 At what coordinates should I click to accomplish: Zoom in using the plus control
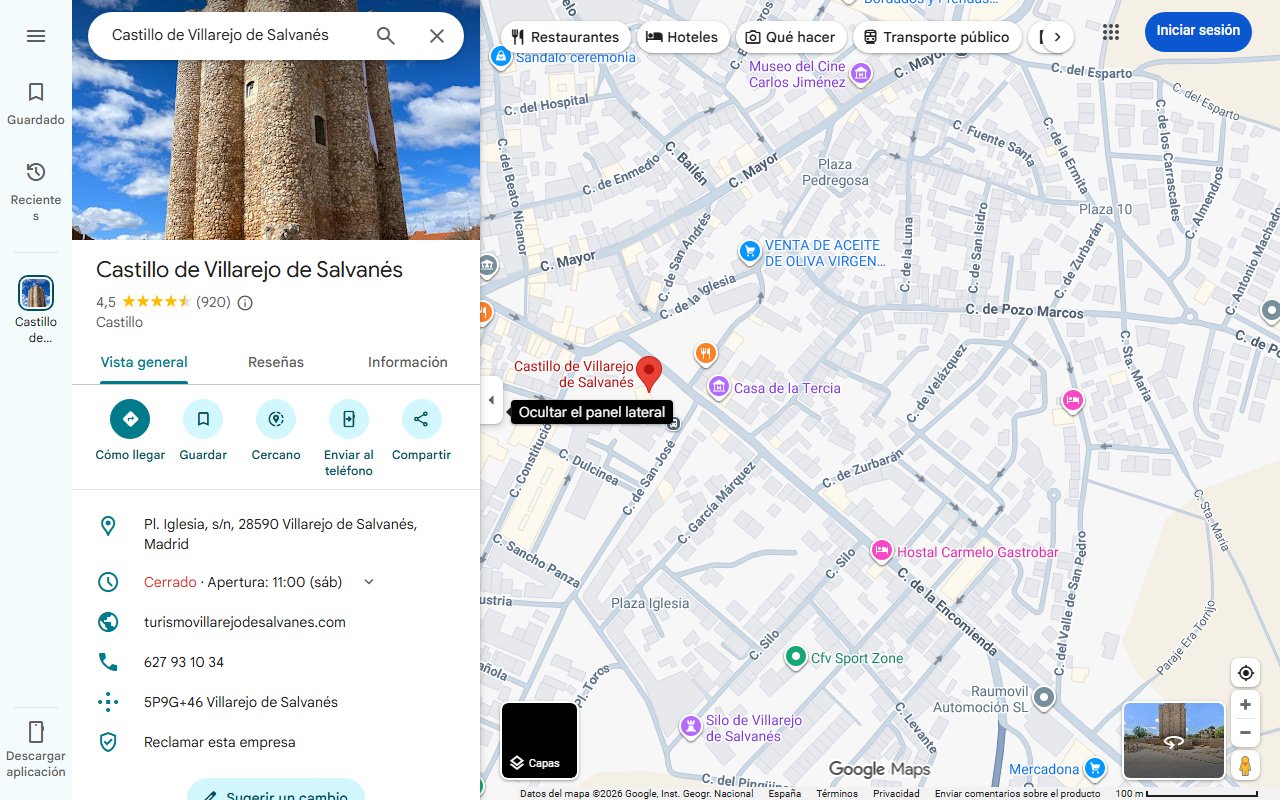point(1245,704)
